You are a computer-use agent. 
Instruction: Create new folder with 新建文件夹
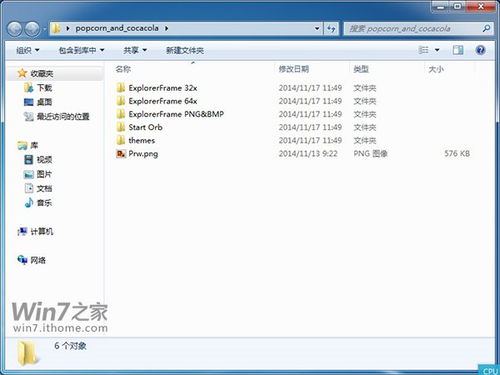coord(185,50)
